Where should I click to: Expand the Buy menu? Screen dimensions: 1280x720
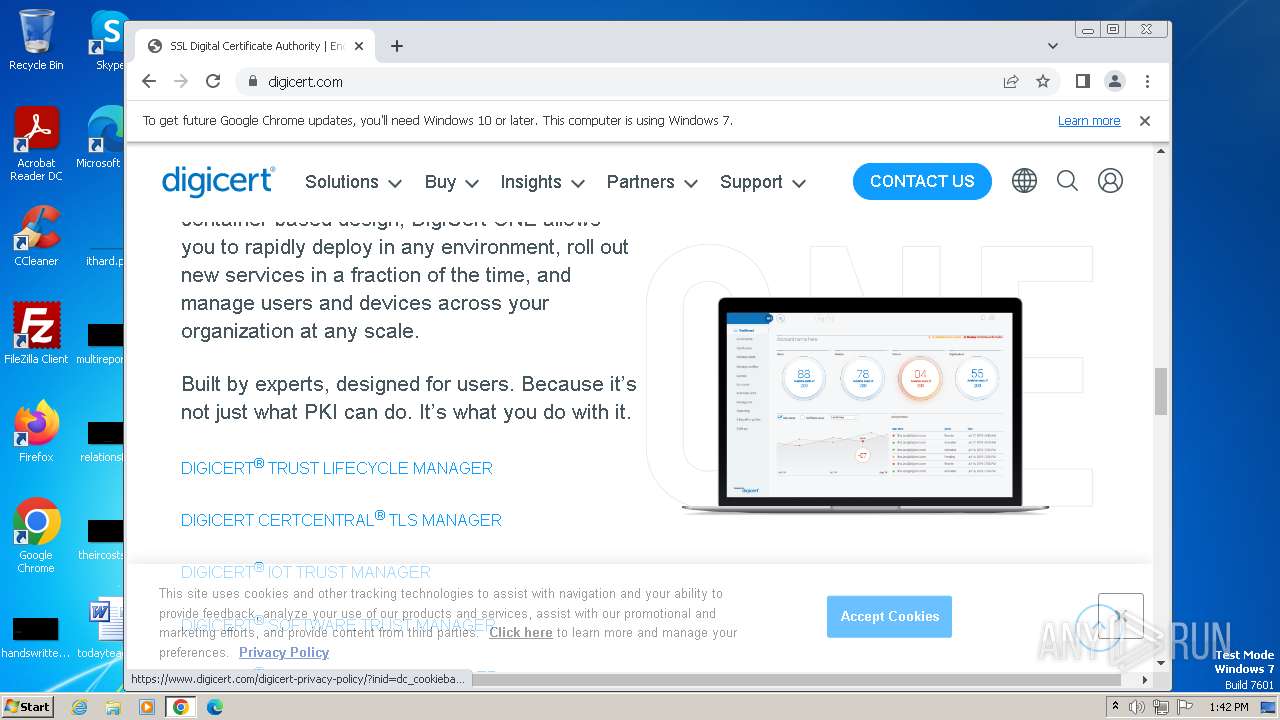point(451,182)
